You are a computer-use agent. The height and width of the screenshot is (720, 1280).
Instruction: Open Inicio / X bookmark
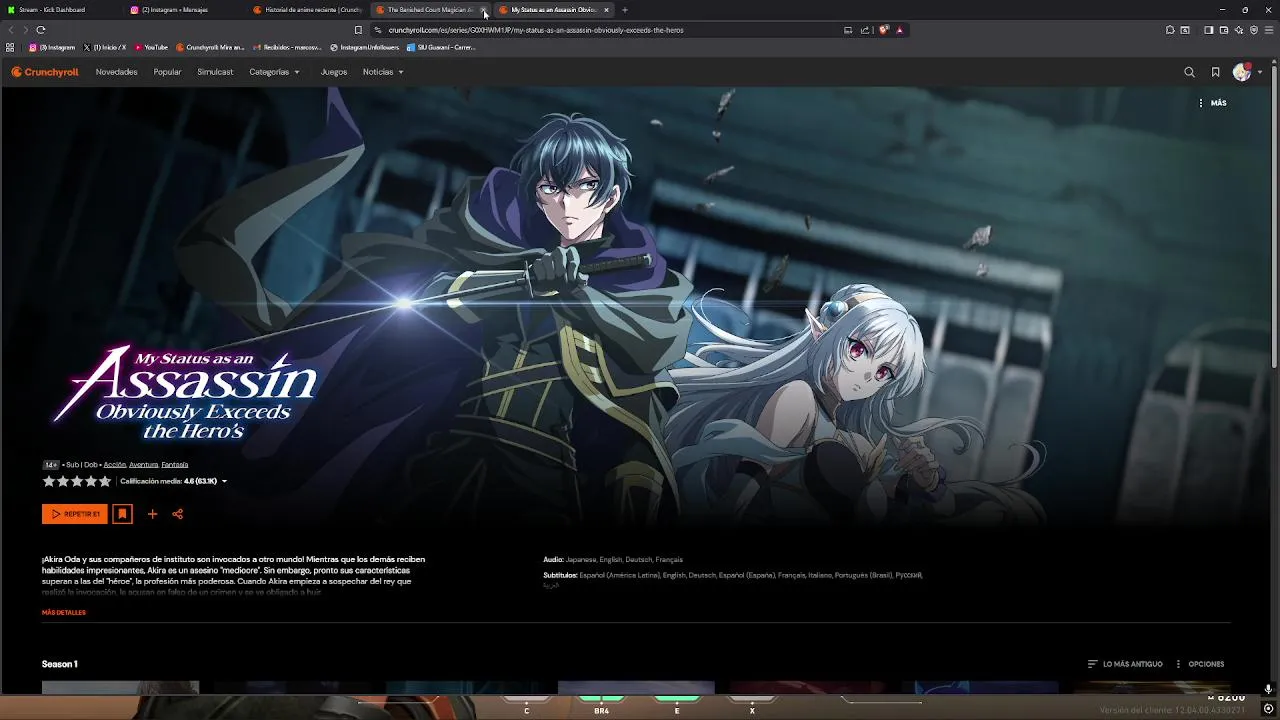[104, 47]
